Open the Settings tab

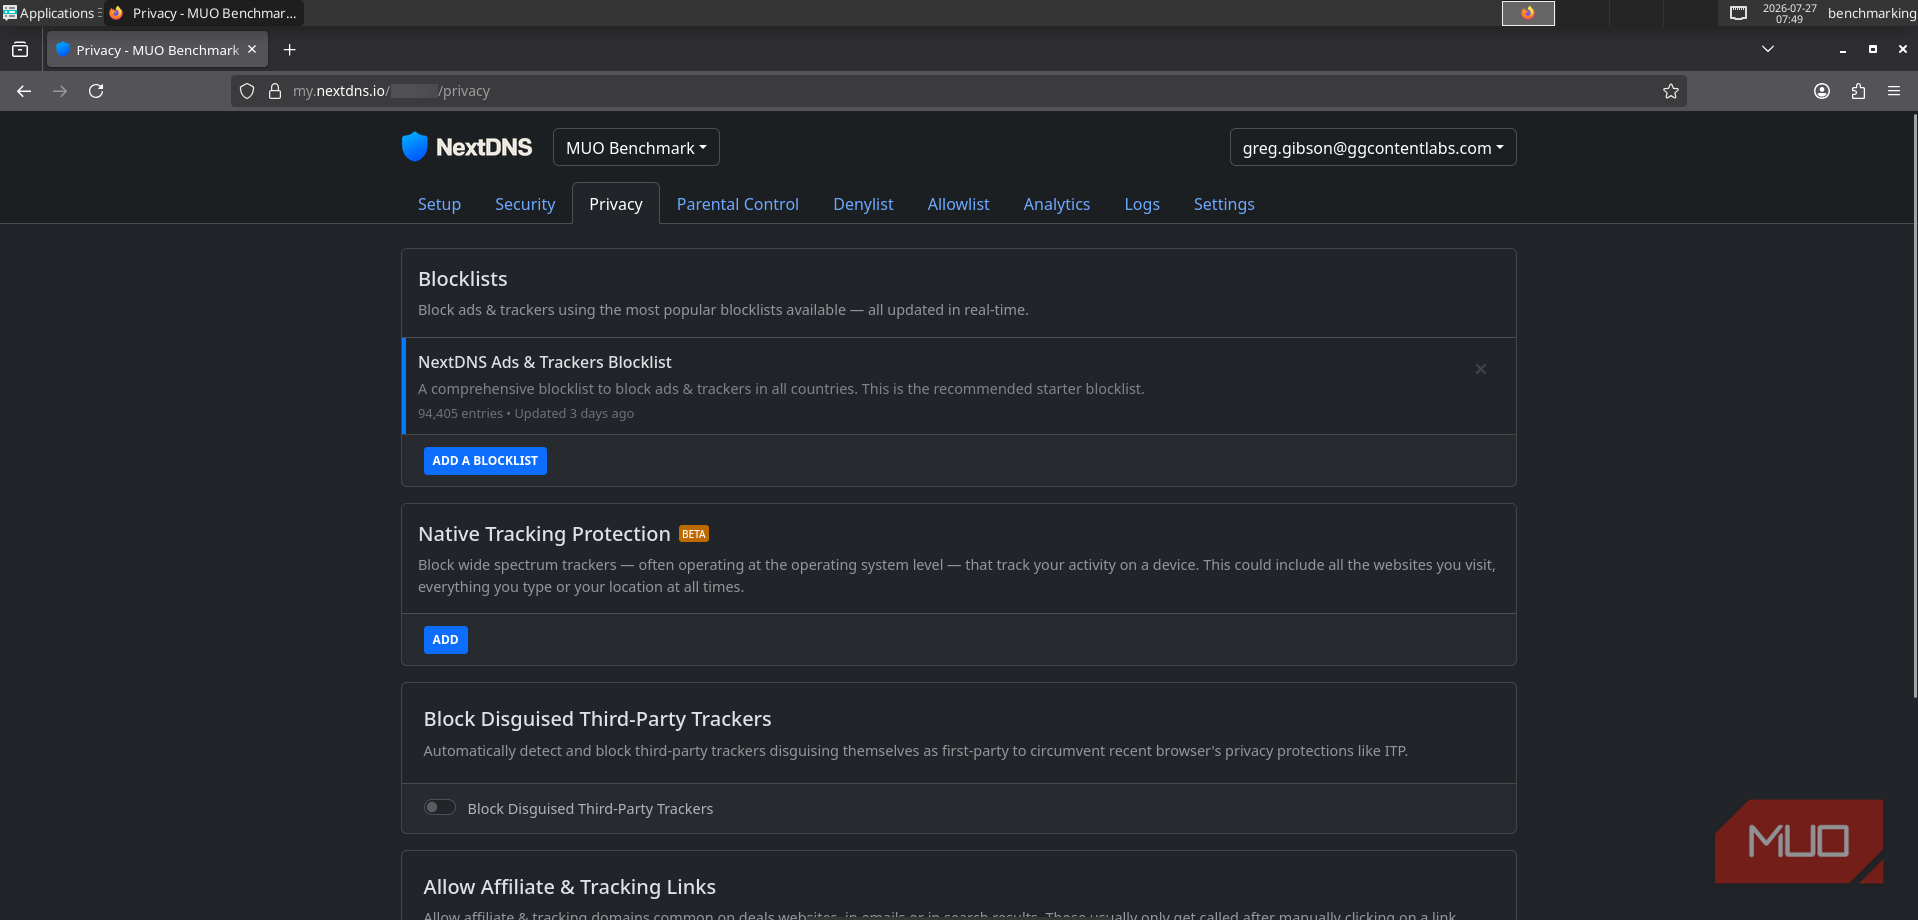1224,204
